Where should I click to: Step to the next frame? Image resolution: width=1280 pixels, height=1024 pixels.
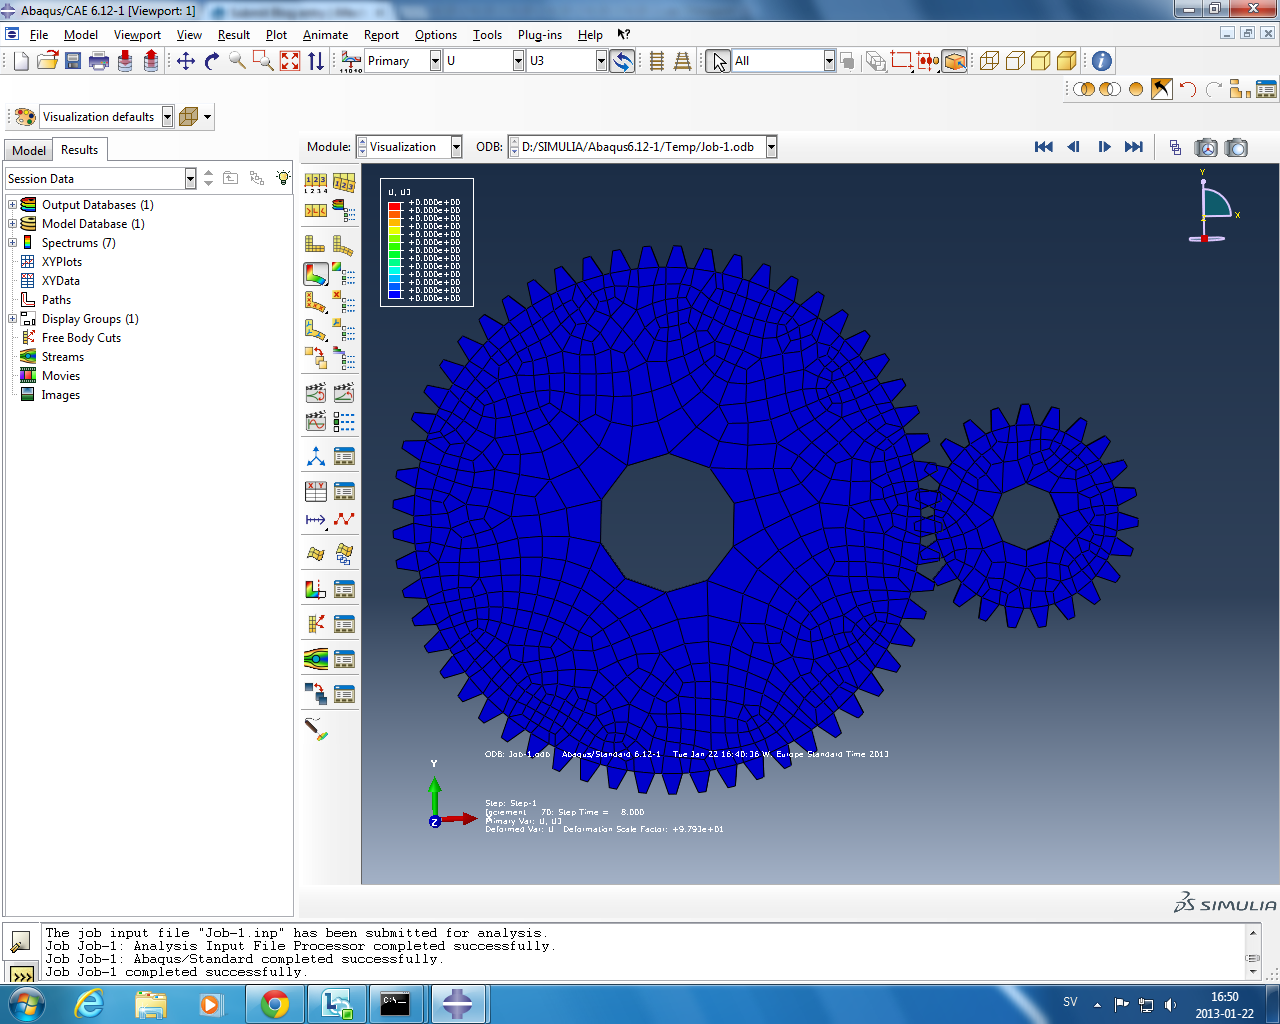coord(1104,147)
